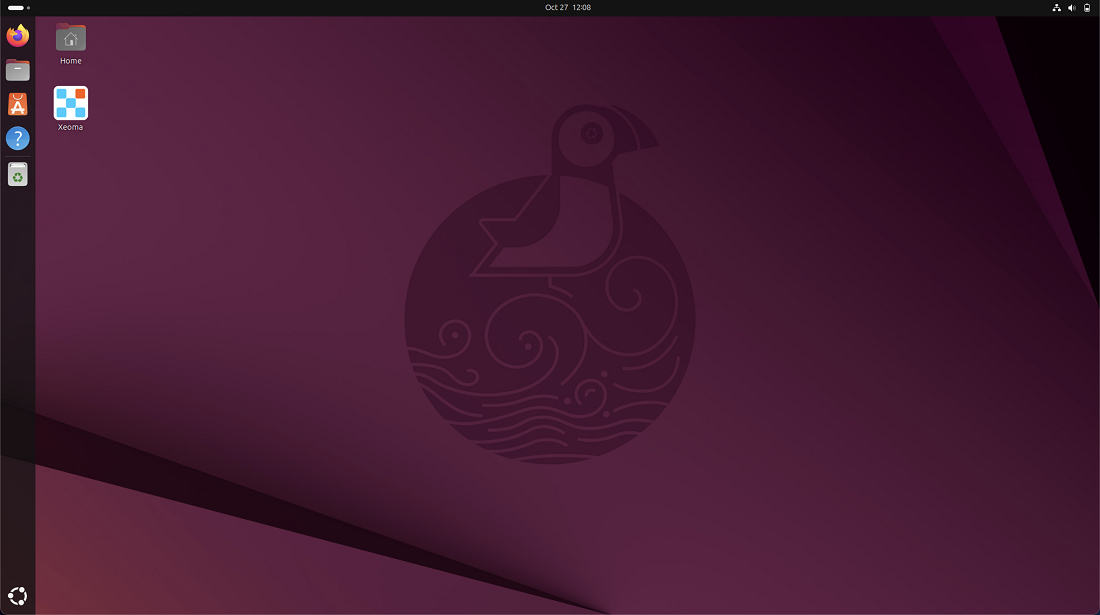Select the Xeoma desktop icon
The height and width of the screenshot is (615, 1100).
coord(70,103)
